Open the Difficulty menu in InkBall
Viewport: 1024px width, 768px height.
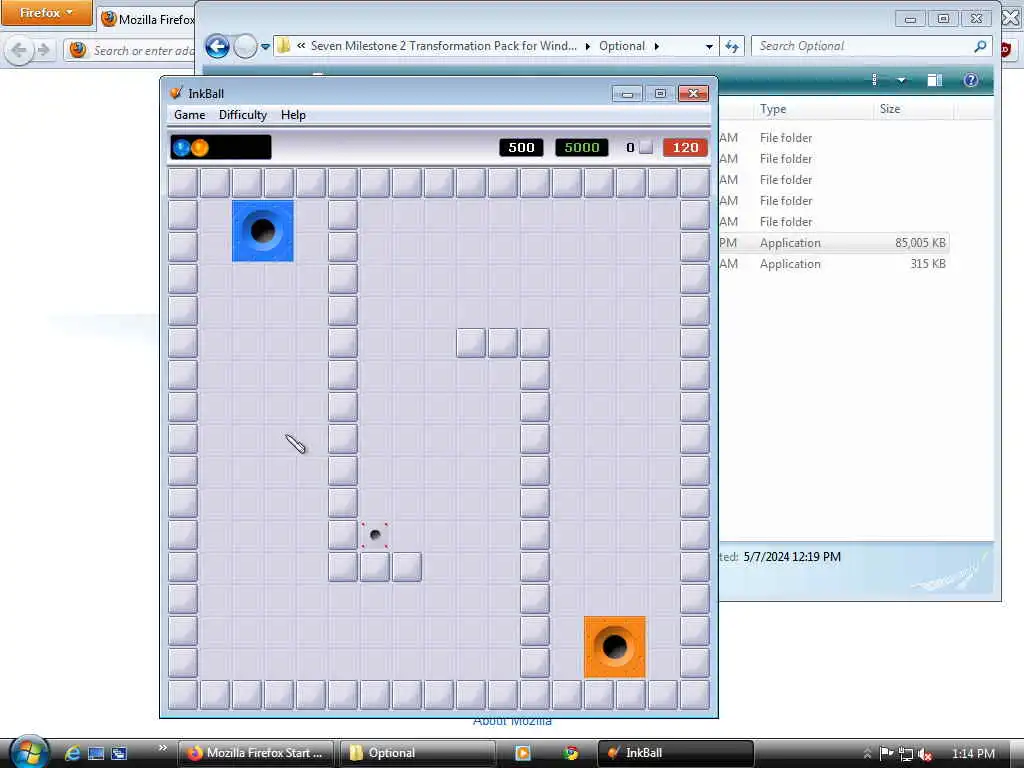[242, 115]
